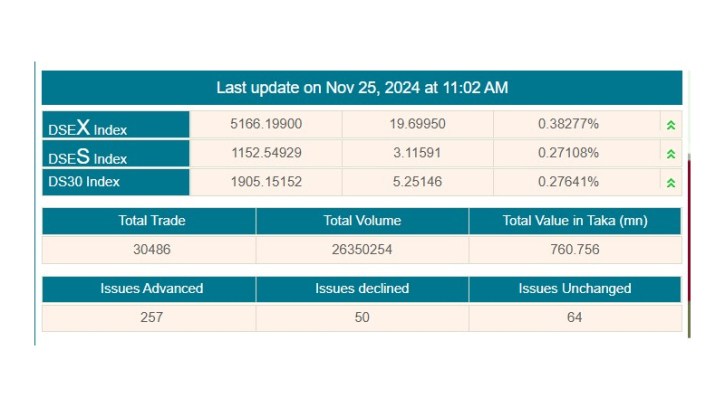
Task: Click the Issues Unchanged header
Action: 575,289
